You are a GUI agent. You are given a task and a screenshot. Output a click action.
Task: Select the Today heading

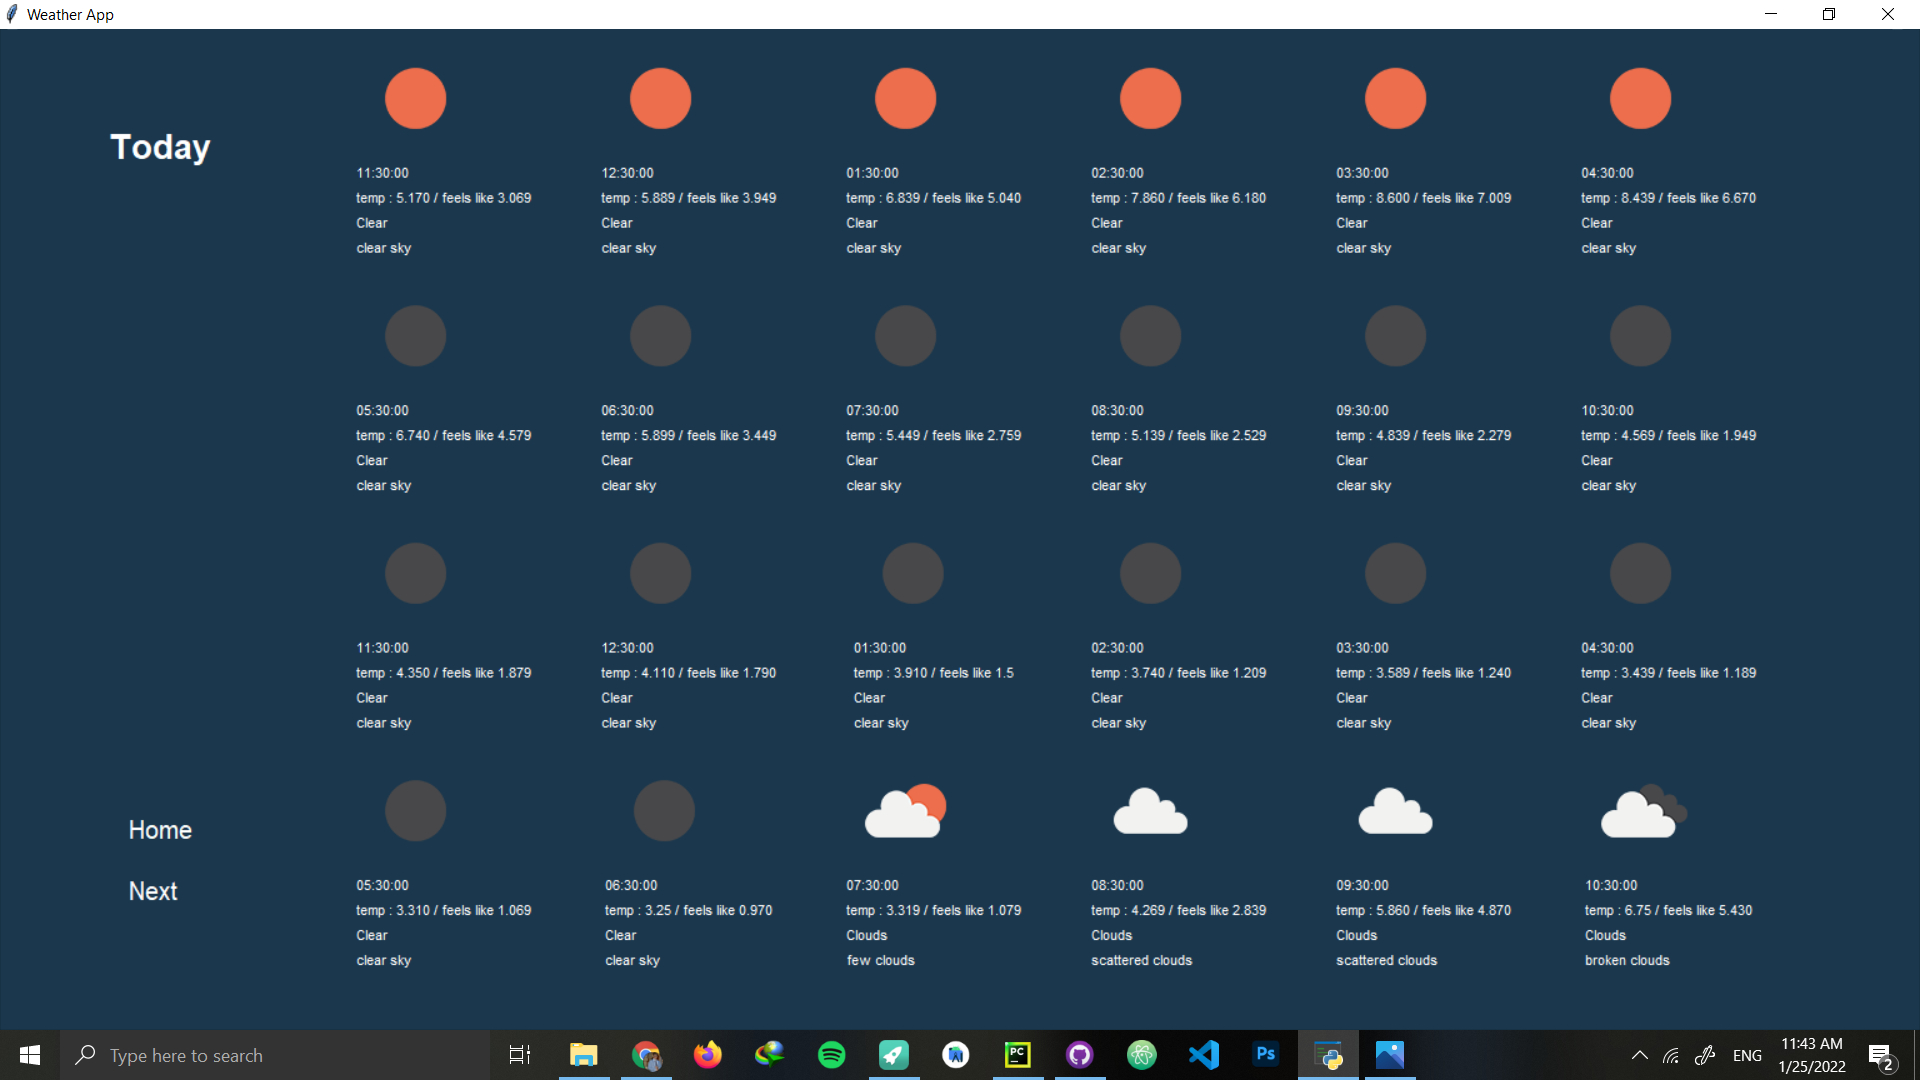pos(159,146)
